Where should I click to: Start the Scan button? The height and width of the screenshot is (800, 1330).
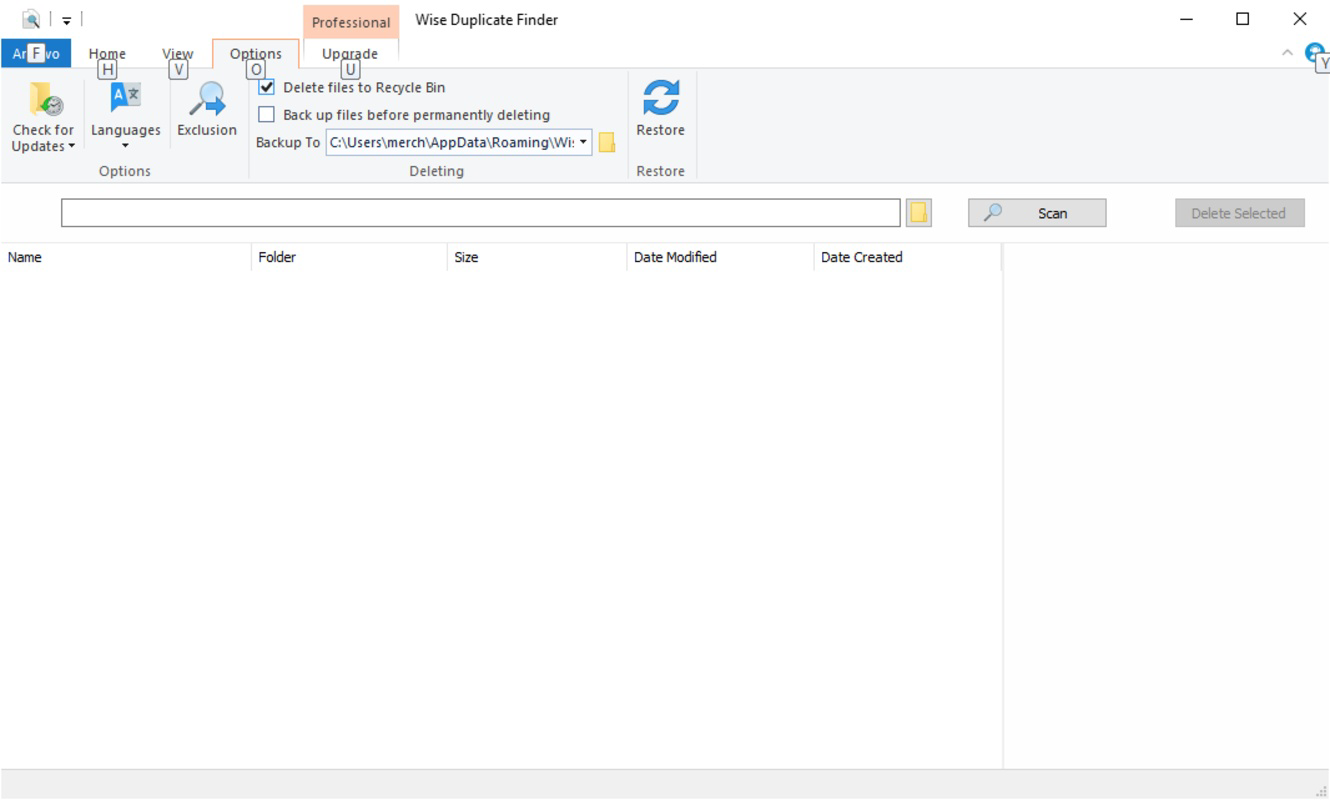pos(1037,213)
